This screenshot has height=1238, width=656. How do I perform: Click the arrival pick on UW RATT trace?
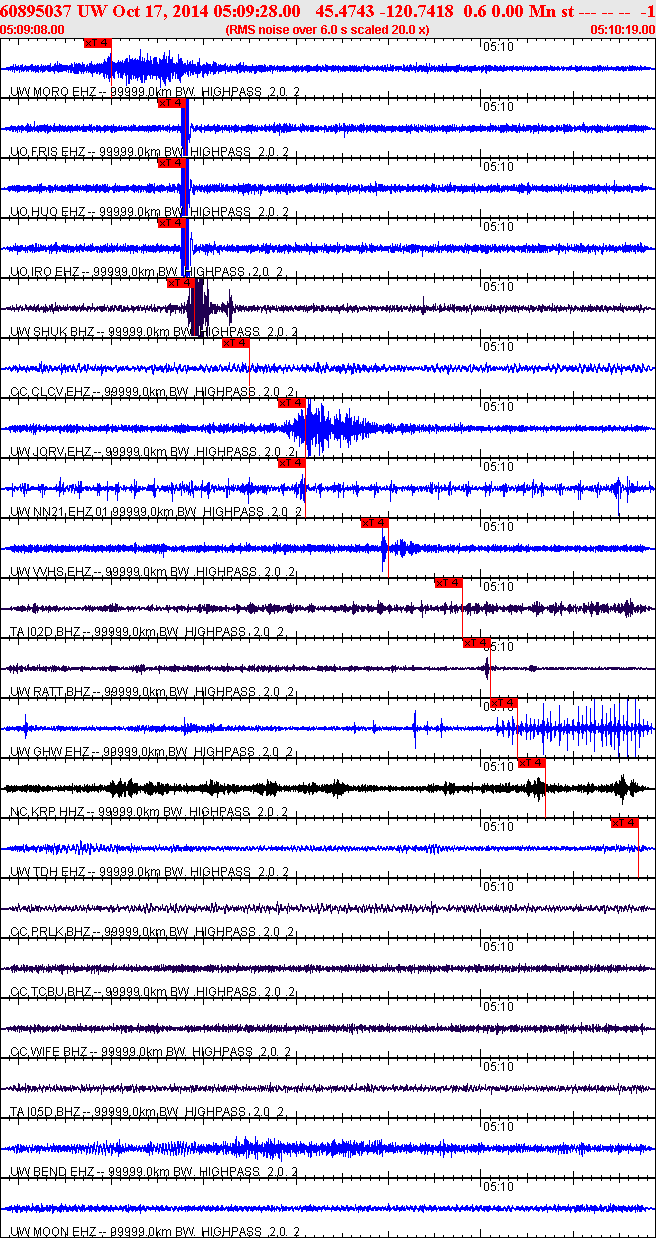(x=476, y=642)
